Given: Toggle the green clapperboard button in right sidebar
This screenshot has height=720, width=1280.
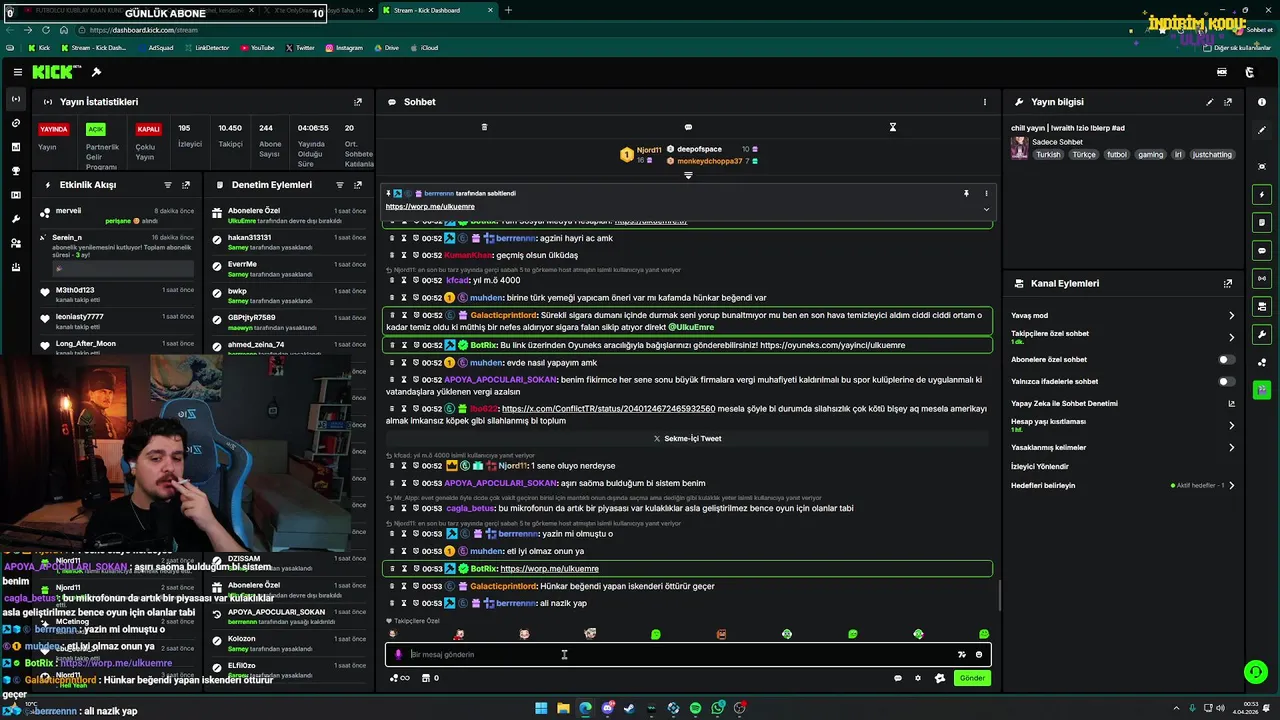Looking at the screenshot, I should click(x=1262, y=390).
